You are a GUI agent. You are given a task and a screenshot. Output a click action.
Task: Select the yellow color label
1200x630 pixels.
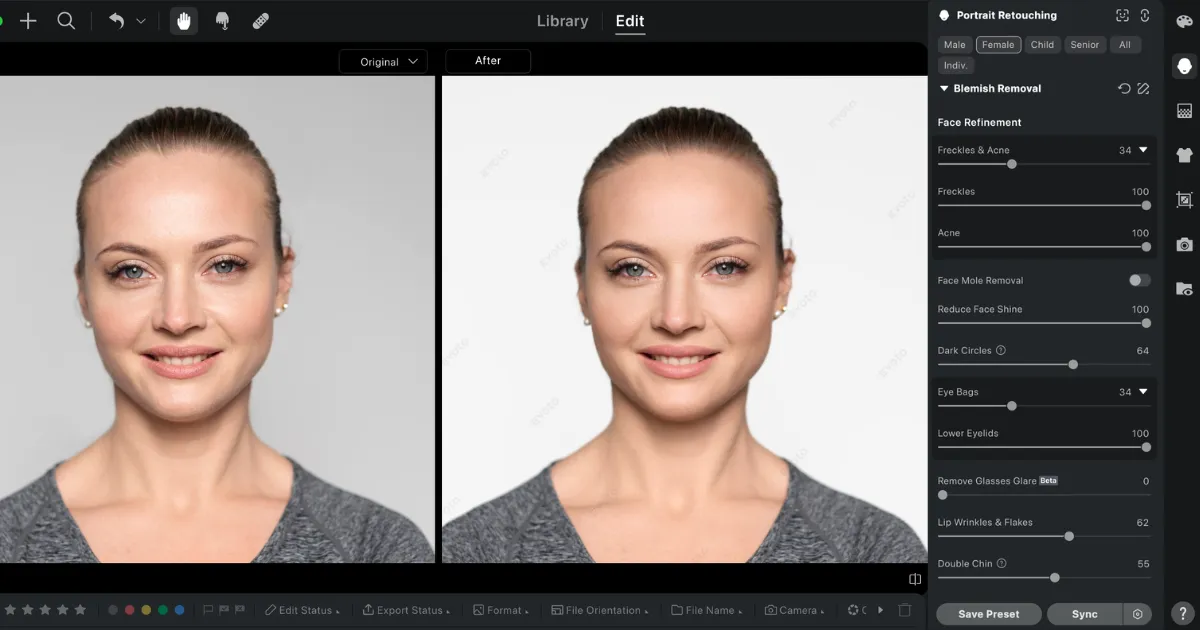pyautogui.click(x=146, y=610)
